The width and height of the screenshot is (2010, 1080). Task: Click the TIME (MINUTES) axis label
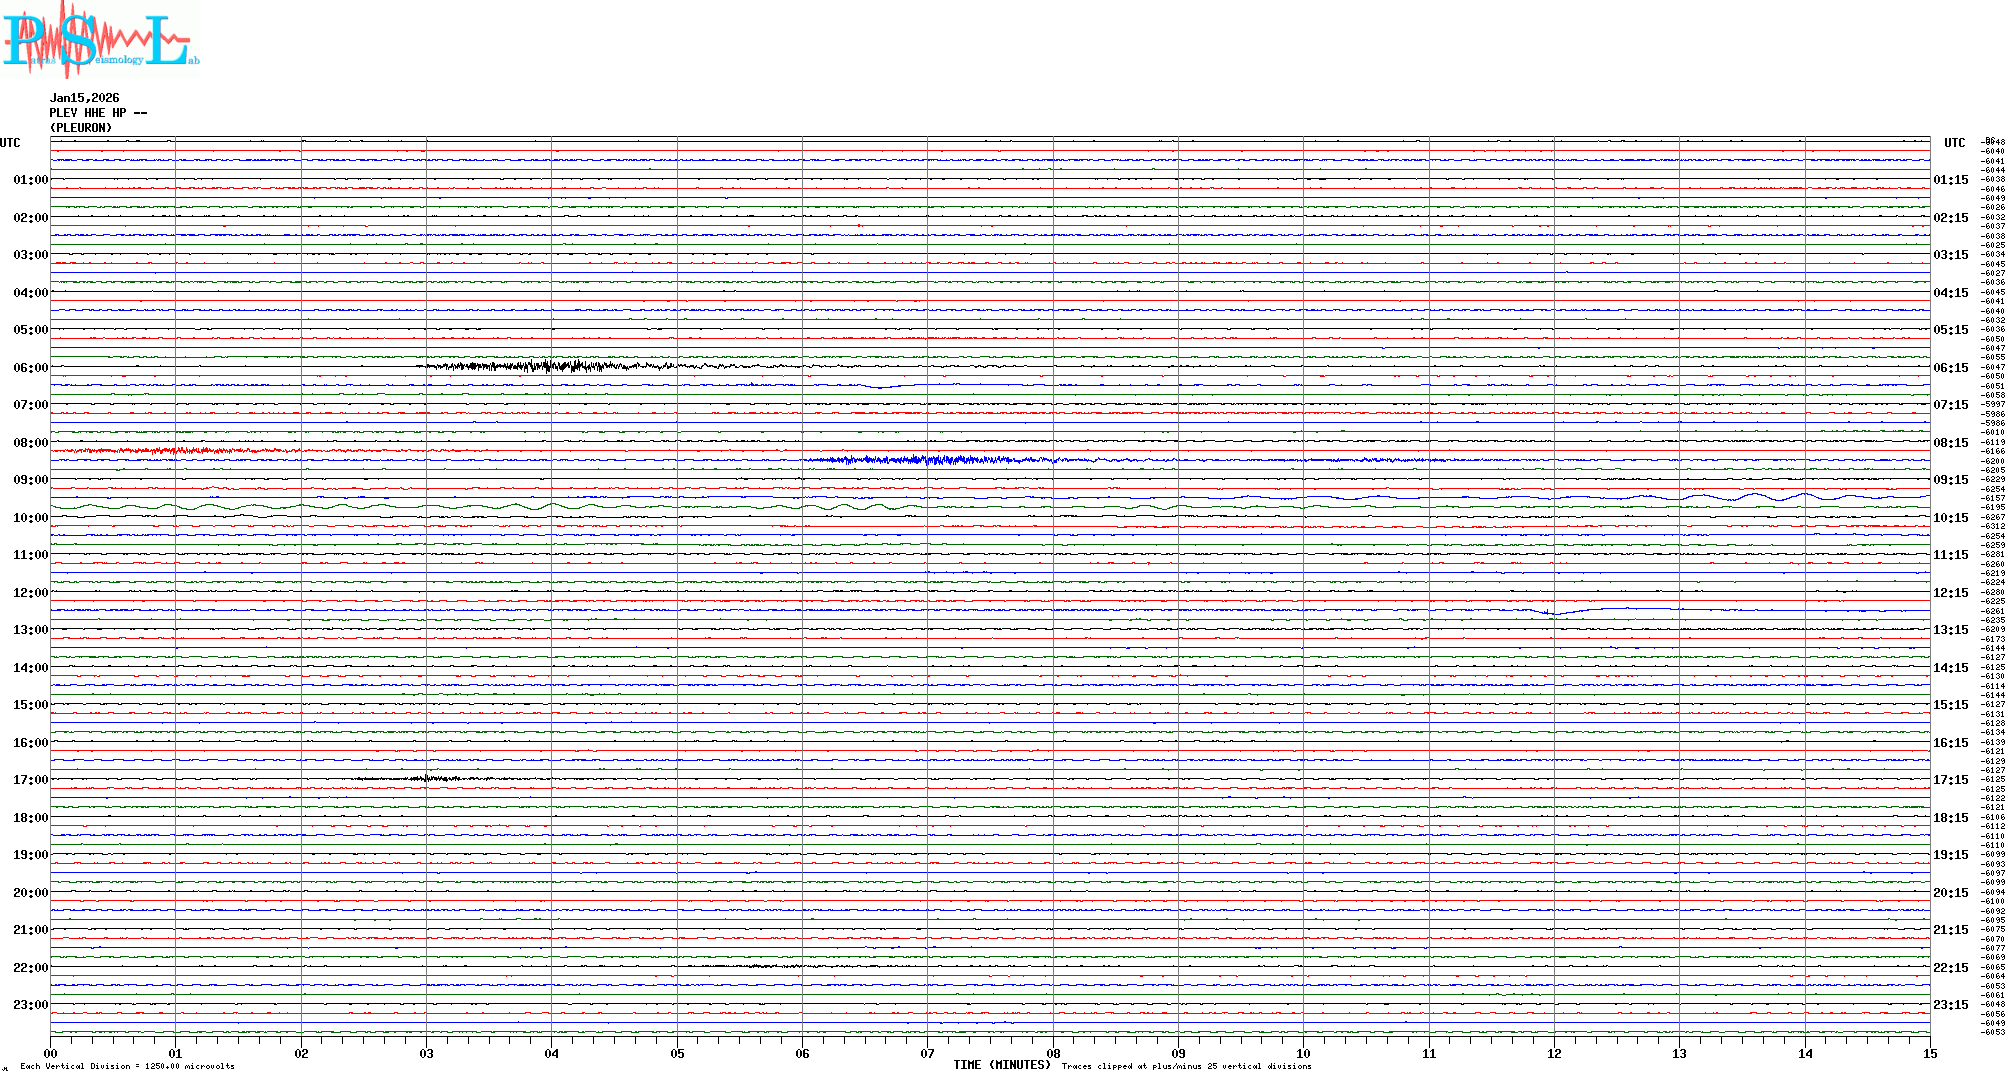coord(1001,1065)
